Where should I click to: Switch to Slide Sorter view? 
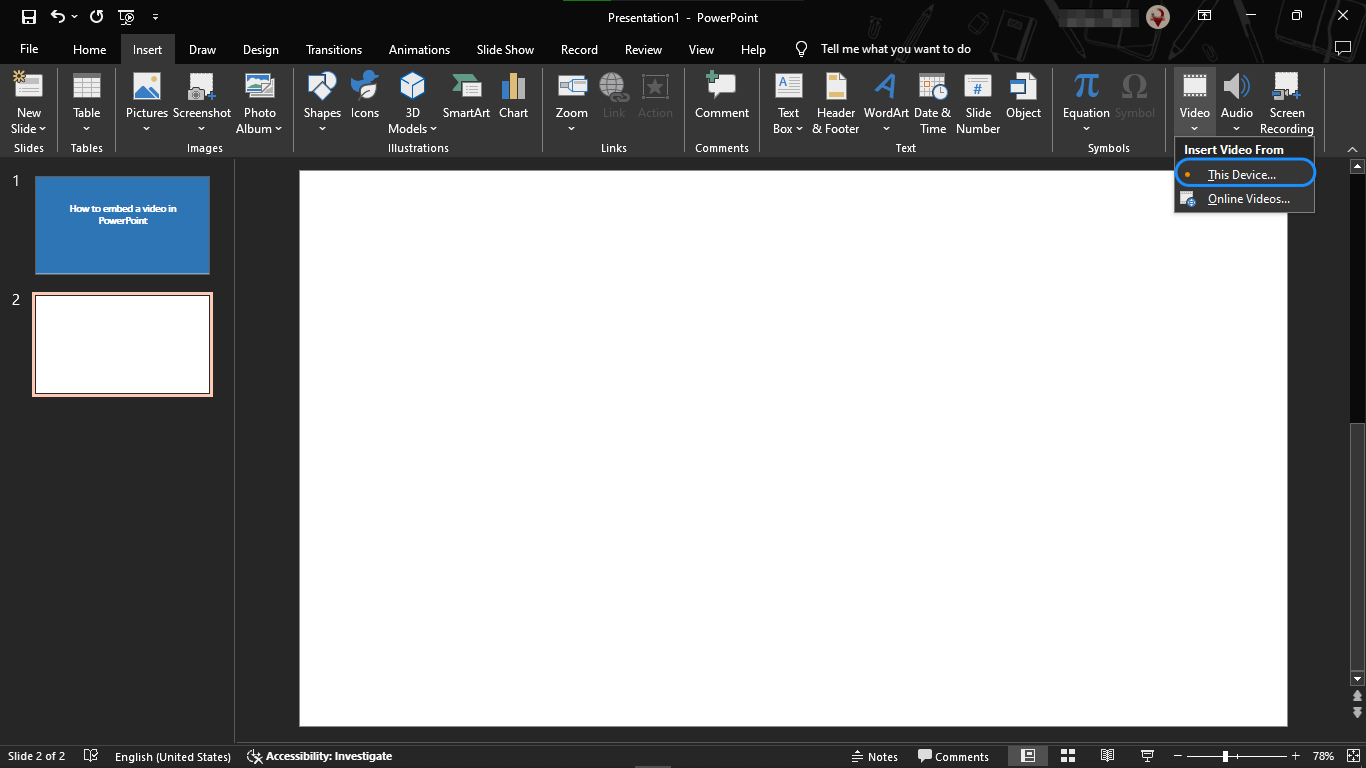point(1068,756)
